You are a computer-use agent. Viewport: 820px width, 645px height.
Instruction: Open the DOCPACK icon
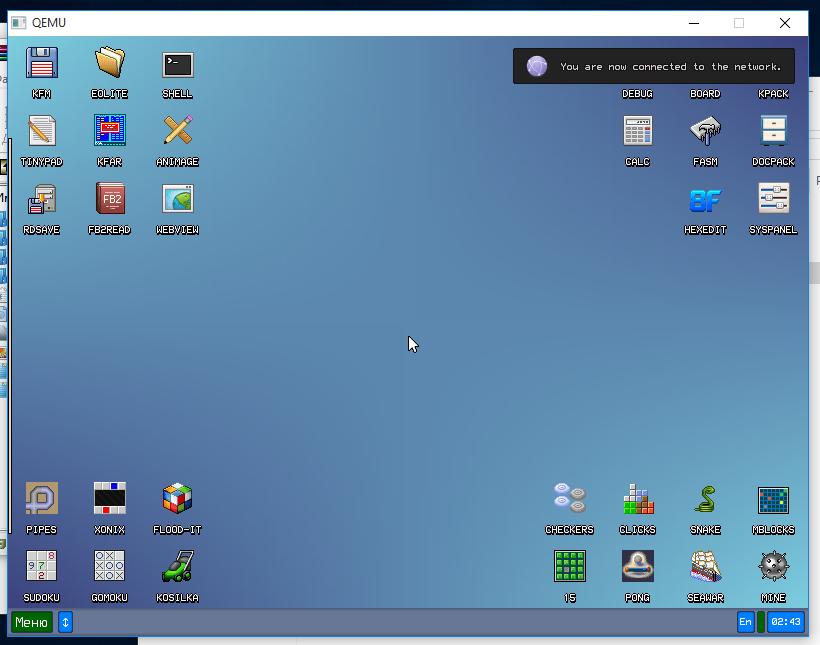pyautogui.click(x=773, y=131)
